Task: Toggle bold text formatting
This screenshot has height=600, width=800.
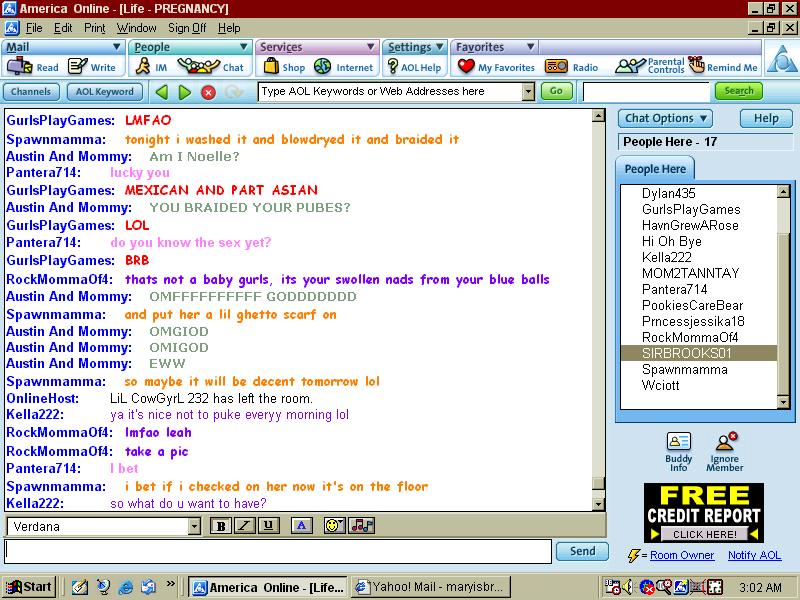Action: pos(221,526)
